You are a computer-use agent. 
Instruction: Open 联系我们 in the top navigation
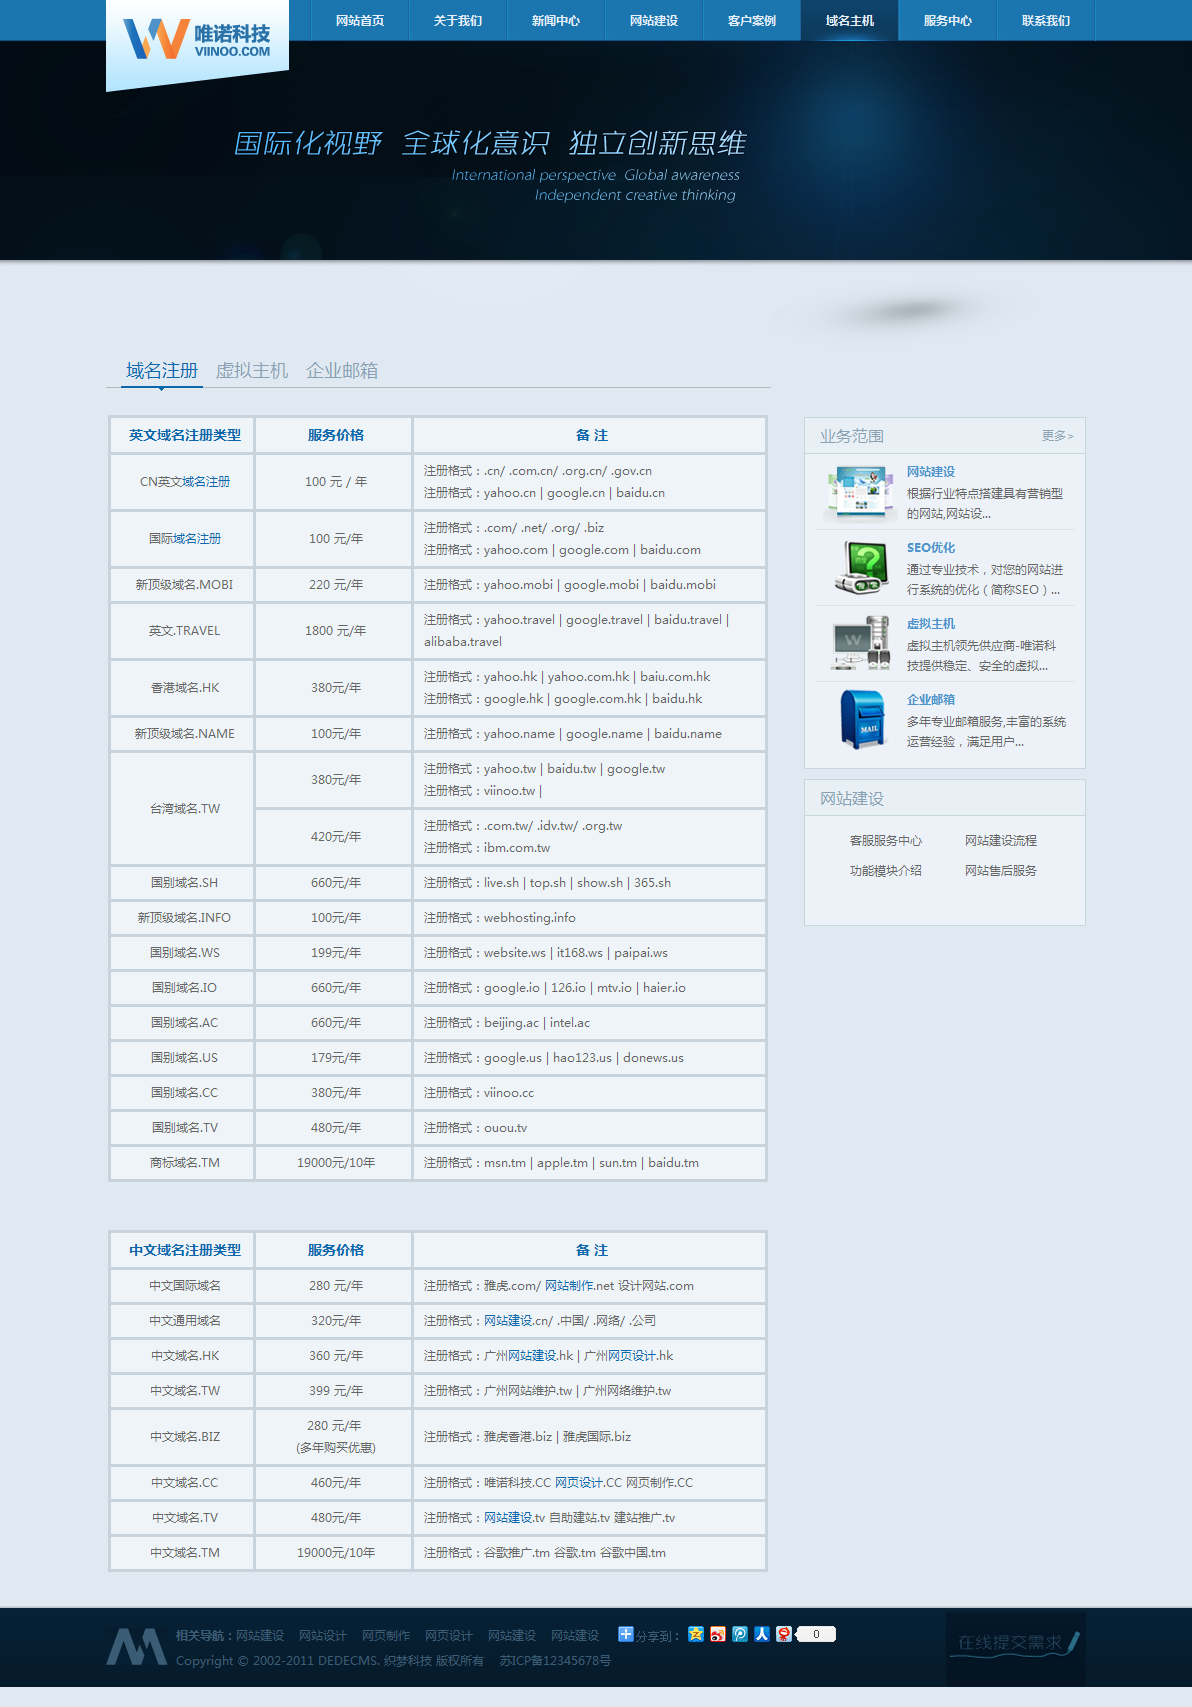pos(1046,20)
